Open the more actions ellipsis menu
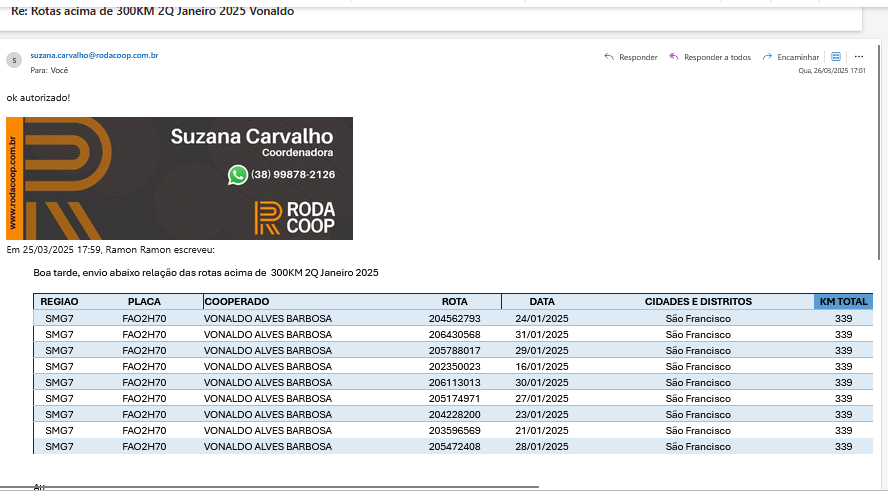The height and width of the screenshot is (491, 888). click(x=859, y=57)
